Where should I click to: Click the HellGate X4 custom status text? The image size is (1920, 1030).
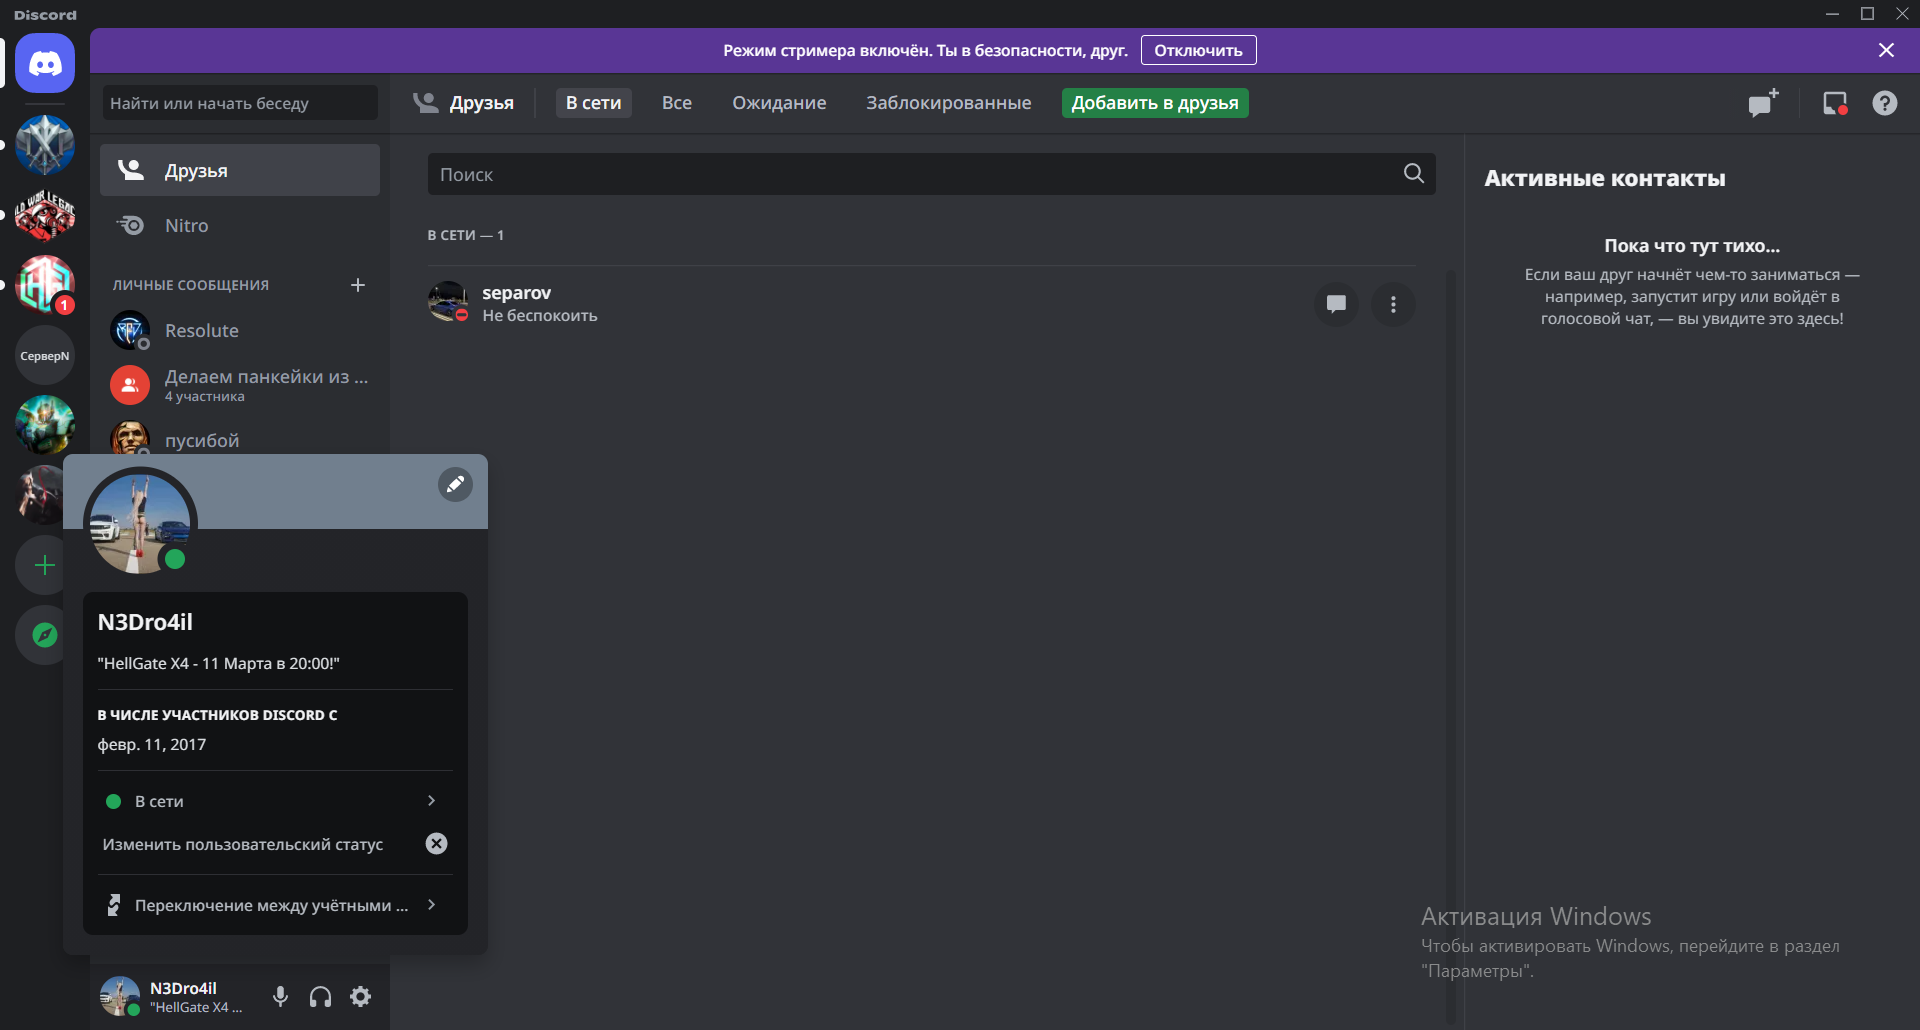pos(219,663)
